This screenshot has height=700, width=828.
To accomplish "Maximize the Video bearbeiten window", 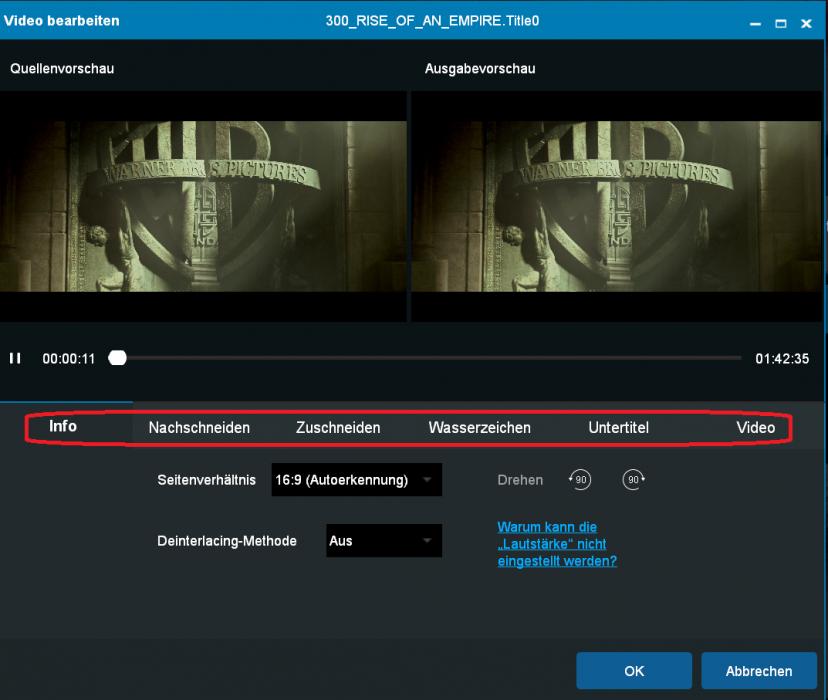I will tap(781, 23).
